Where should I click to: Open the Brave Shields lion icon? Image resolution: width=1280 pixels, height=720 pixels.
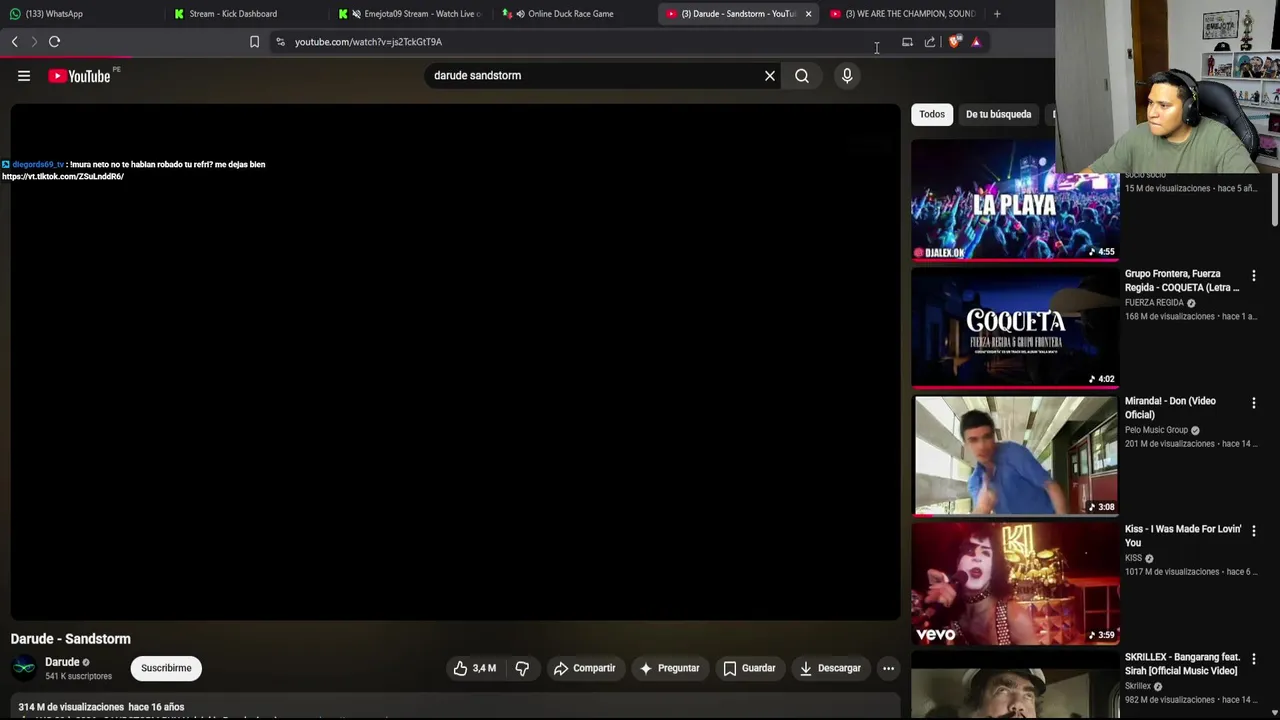click(954, 42)
